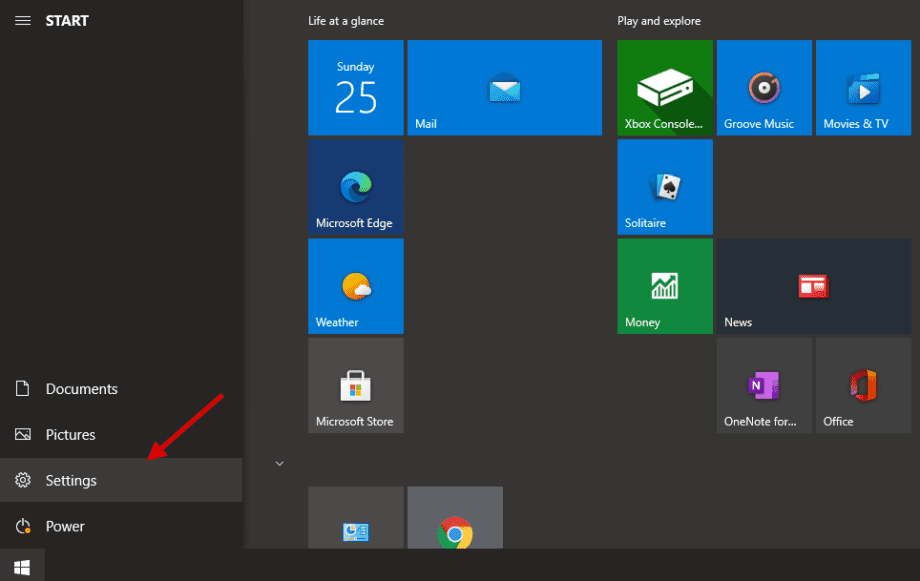Launch the Xbox Console Companion
This screenshot has width=920, height=581.
tap(664, 87)
